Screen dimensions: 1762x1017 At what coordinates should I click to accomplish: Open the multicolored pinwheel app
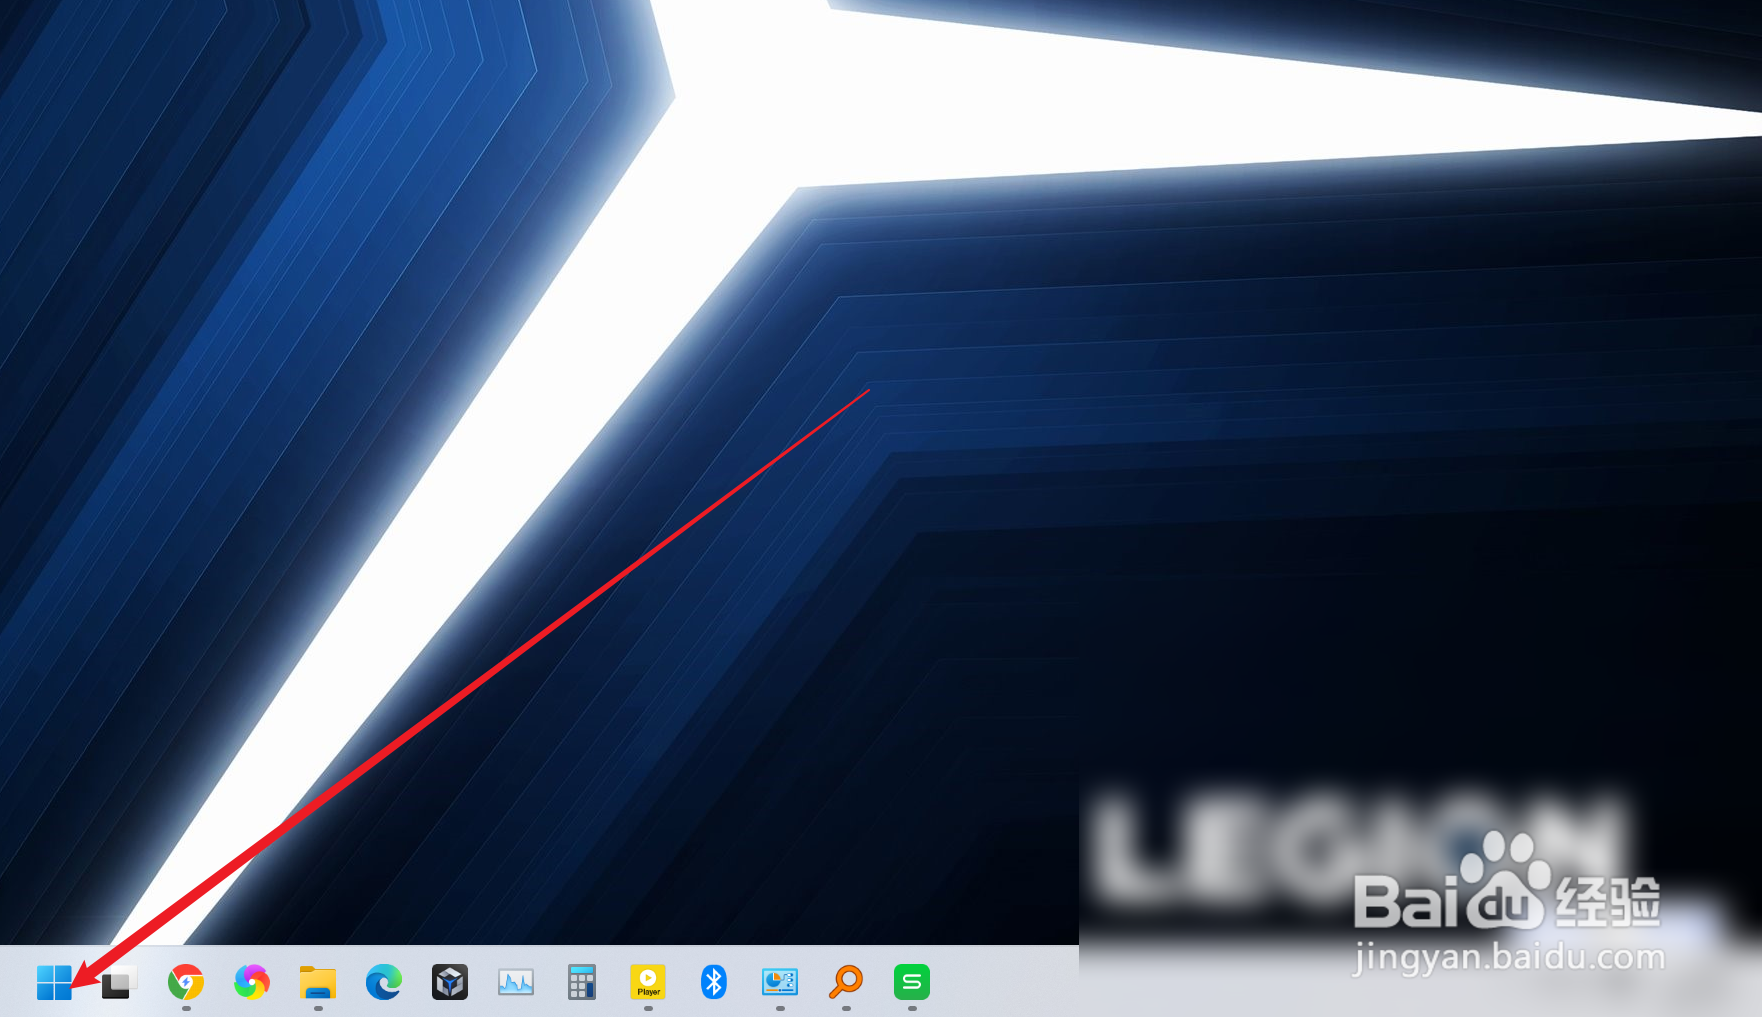pyautogui.click(x=252, y=982)
